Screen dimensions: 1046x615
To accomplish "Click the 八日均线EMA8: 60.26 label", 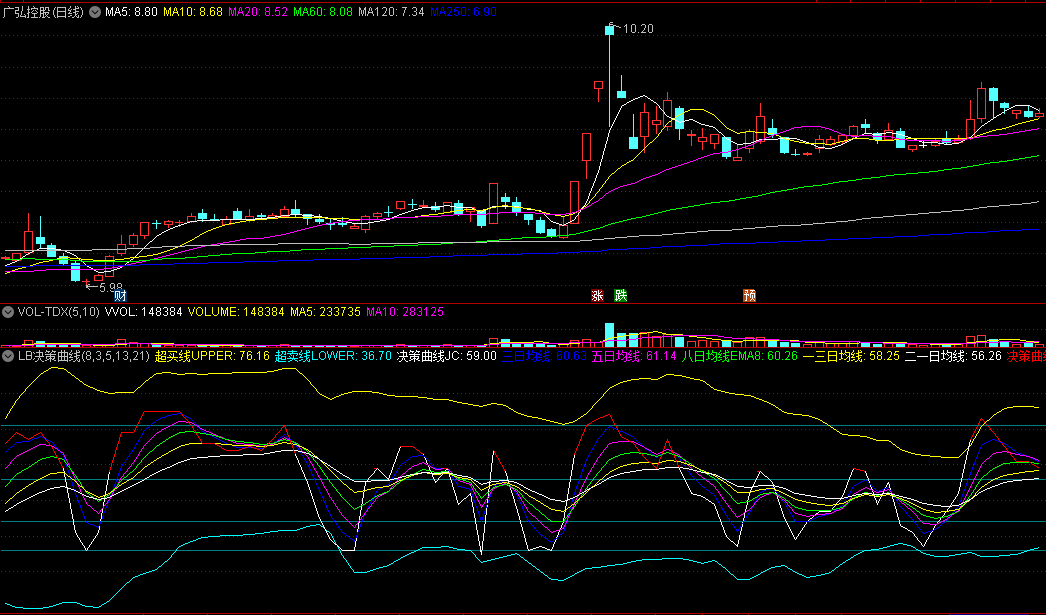I will pos(740,356).
